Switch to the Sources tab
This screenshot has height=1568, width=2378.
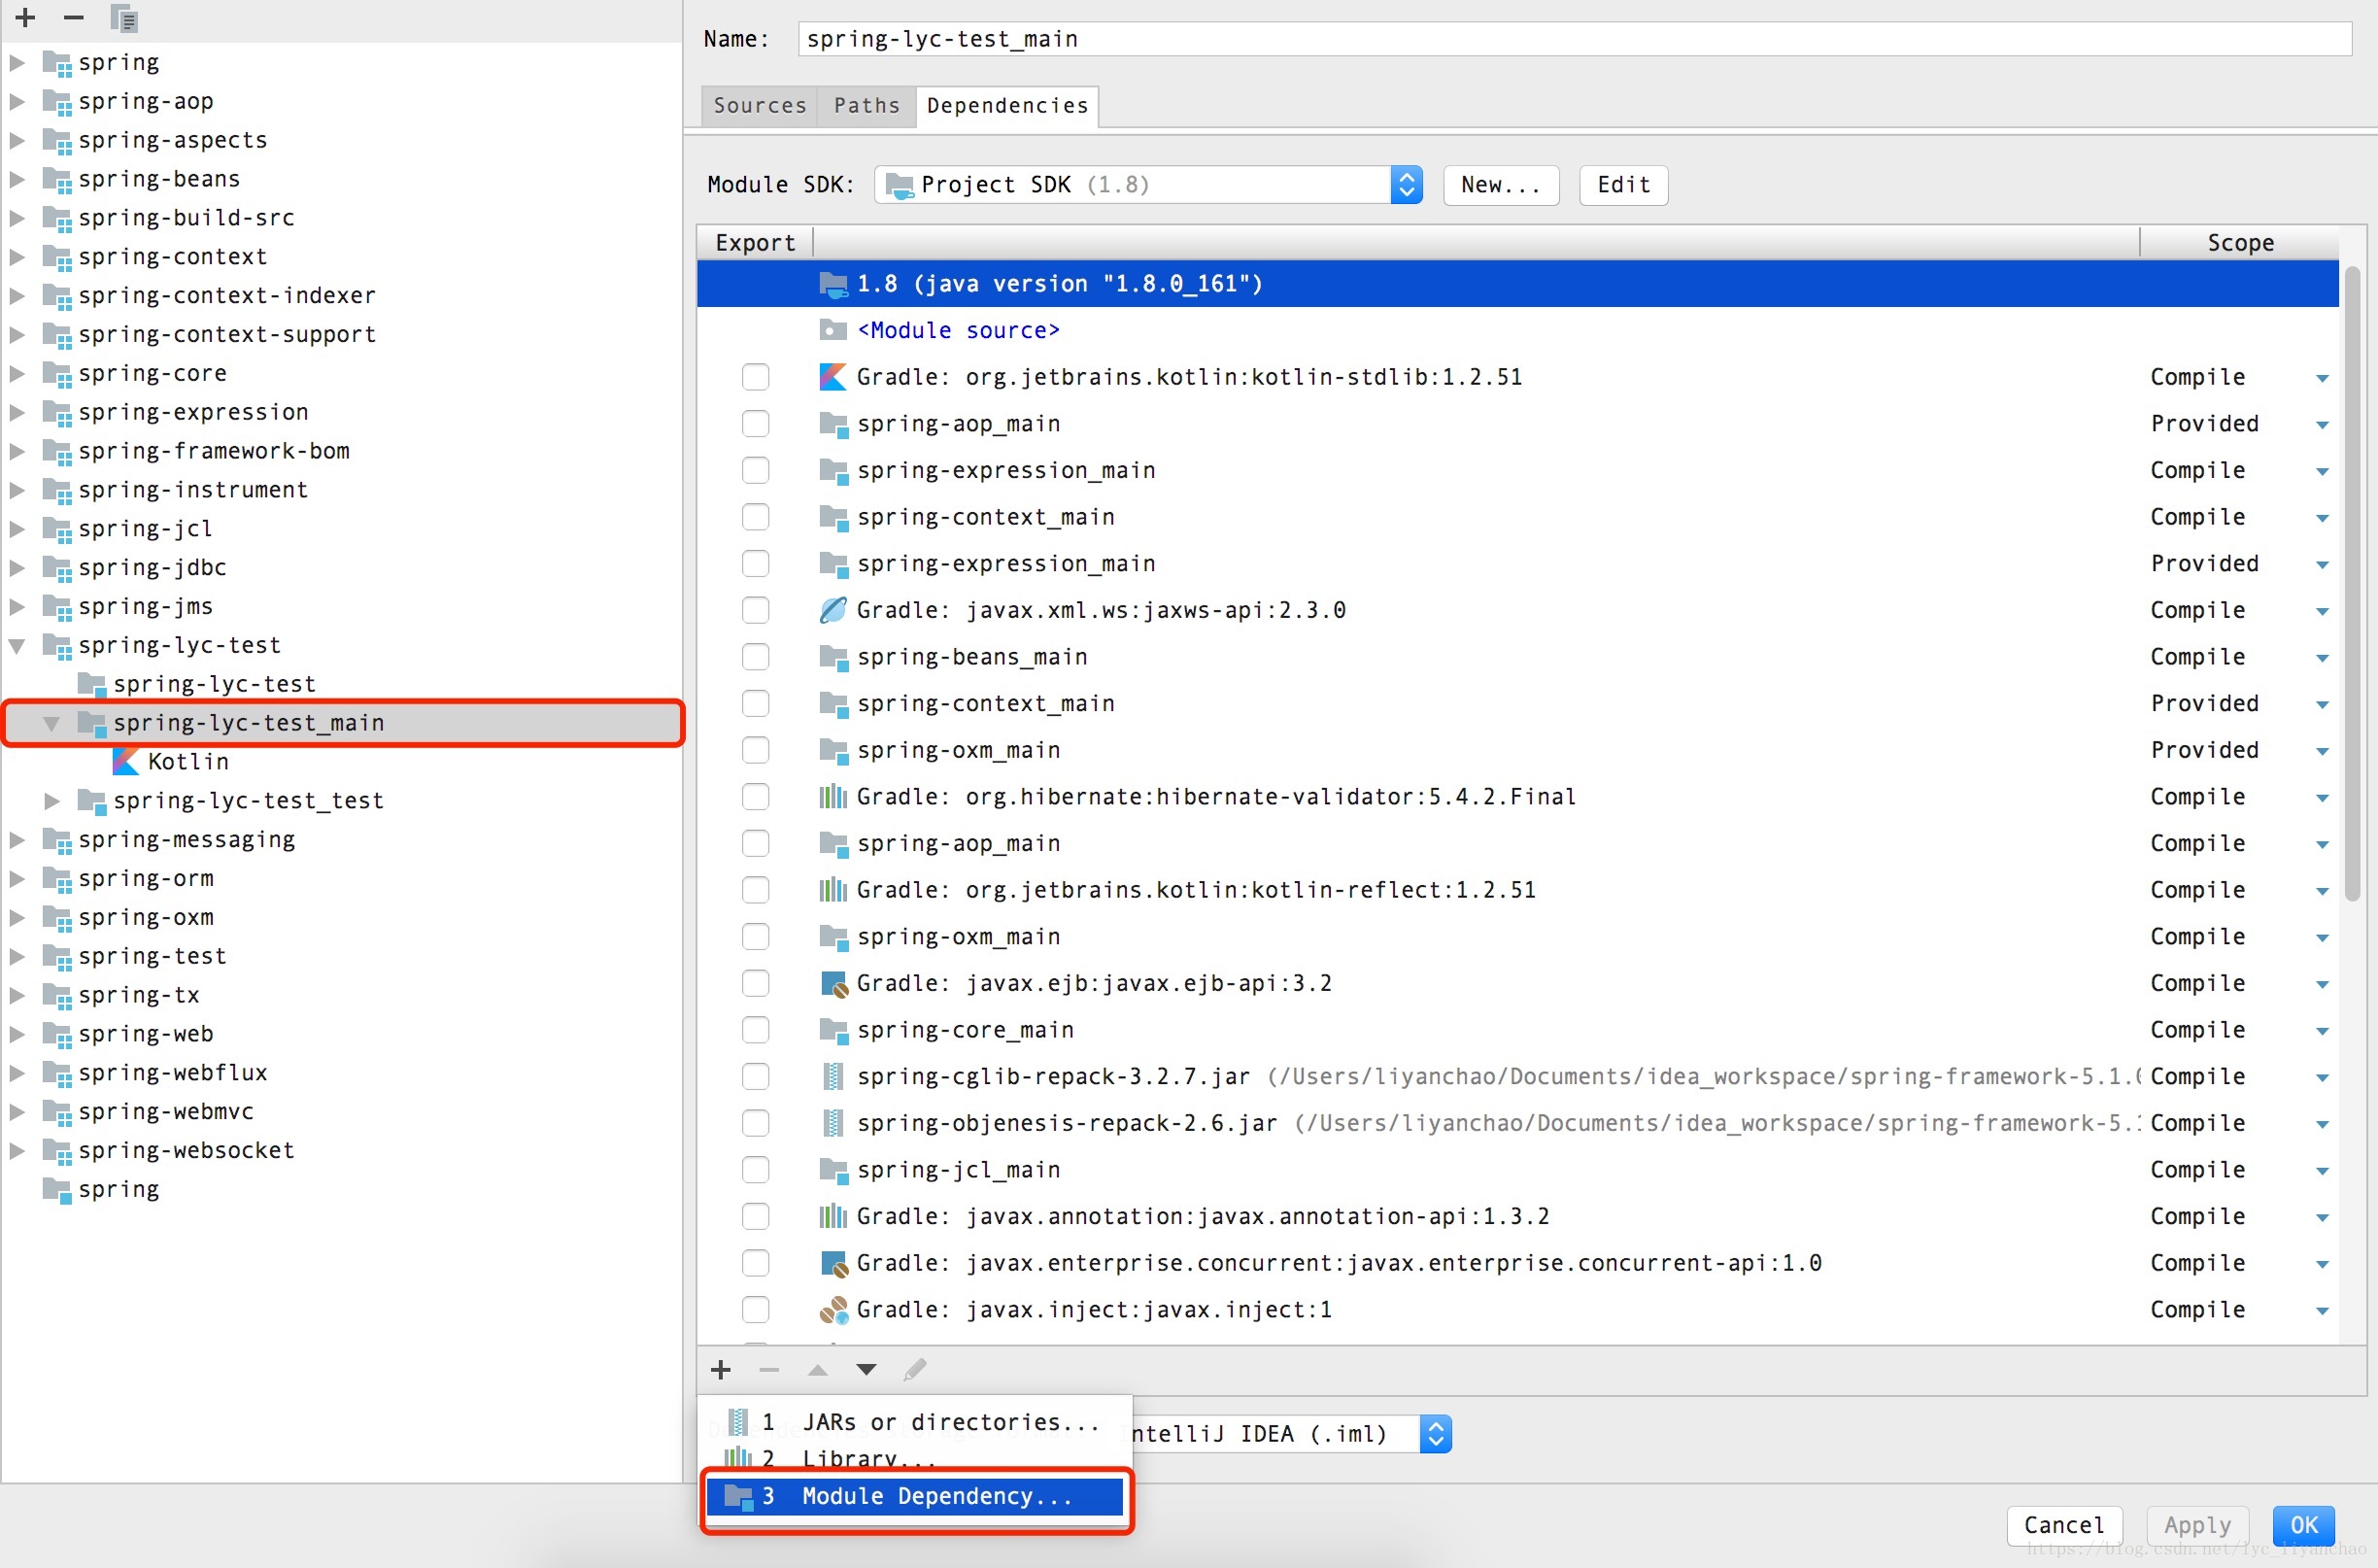click(760, 106)
